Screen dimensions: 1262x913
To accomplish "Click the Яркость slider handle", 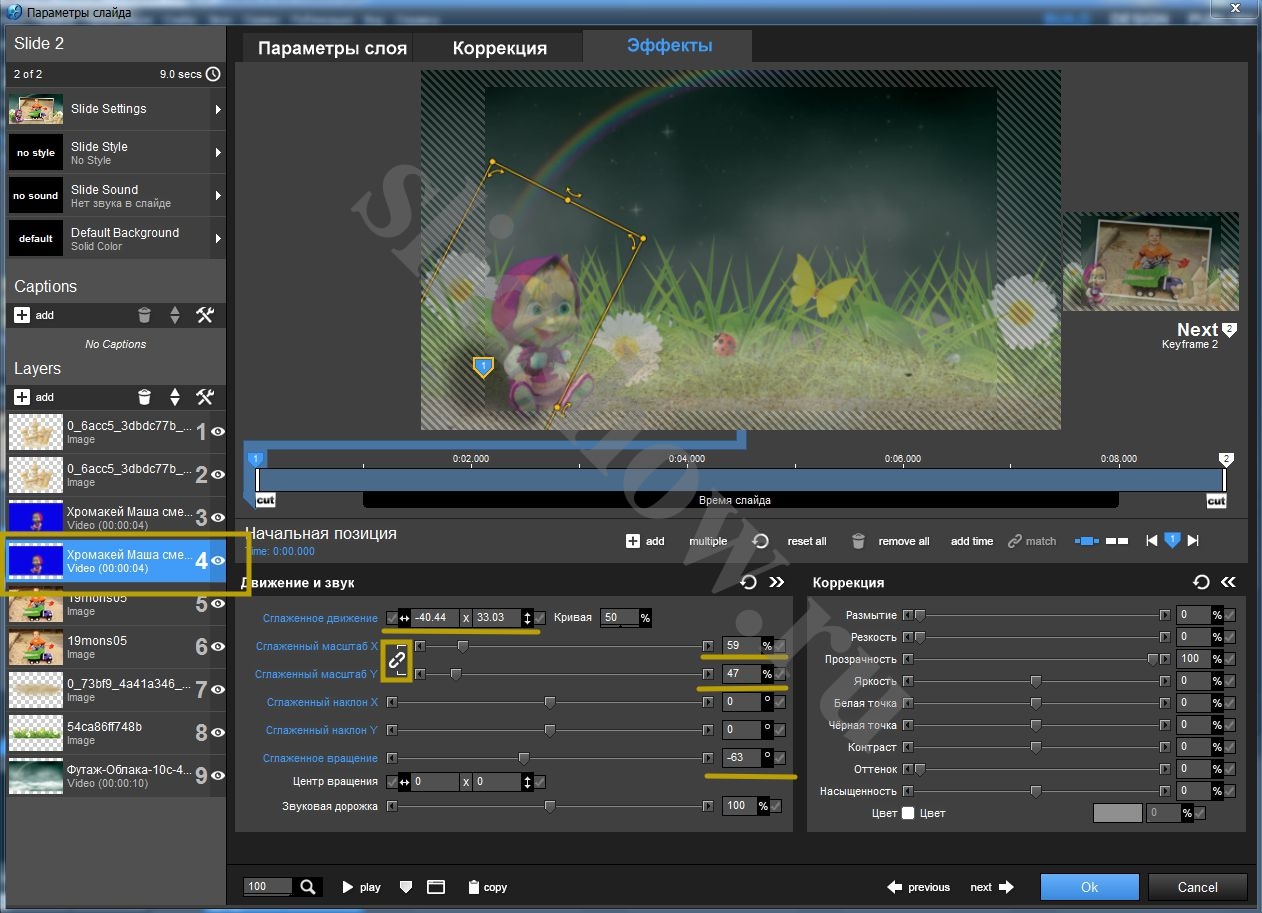I will [x=1036, y=681].
